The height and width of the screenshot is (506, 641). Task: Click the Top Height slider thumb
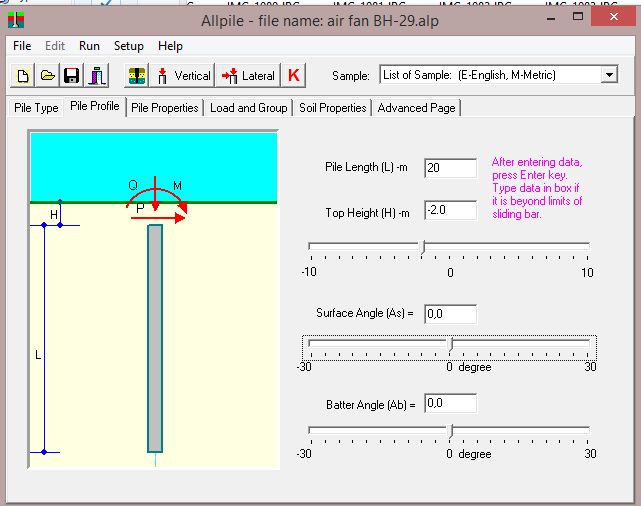[x=422, y=247]
